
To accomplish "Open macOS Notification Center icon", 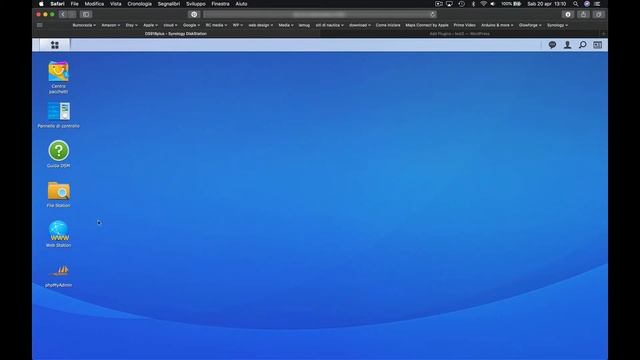I will (597, 4).
